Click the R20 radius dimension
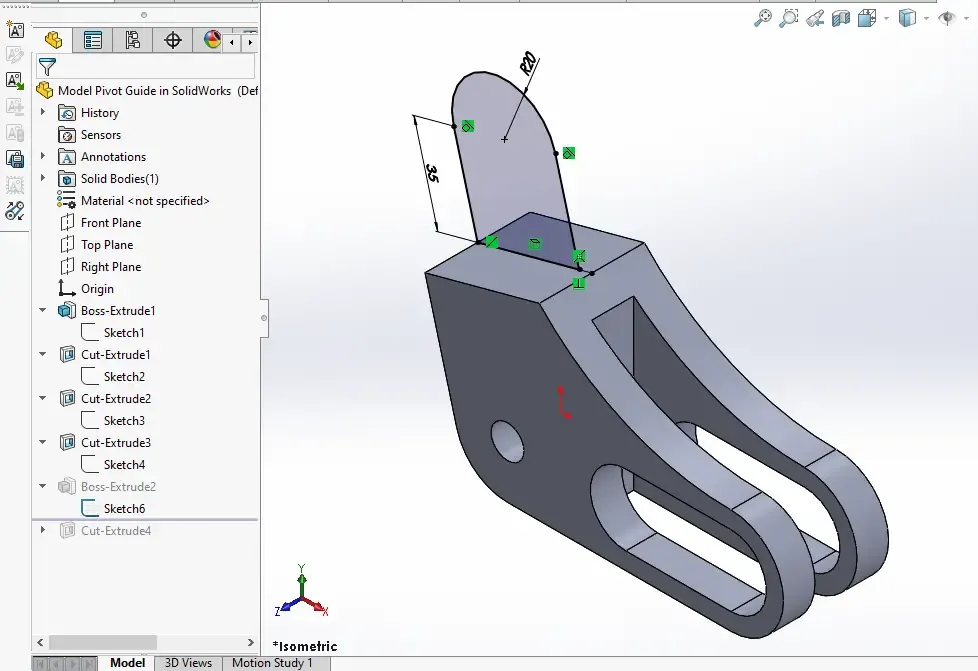978x671 pixels. tap(528, 64)
